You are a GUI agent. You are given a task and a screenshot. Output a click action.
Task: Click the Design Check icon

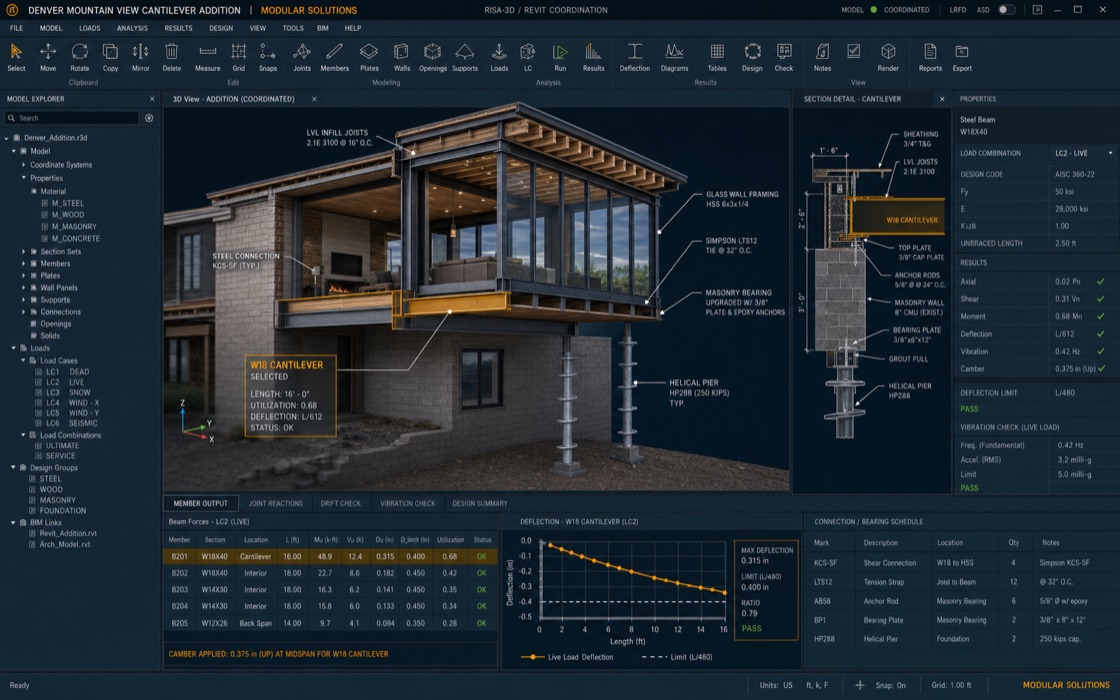tap(784, 57)
